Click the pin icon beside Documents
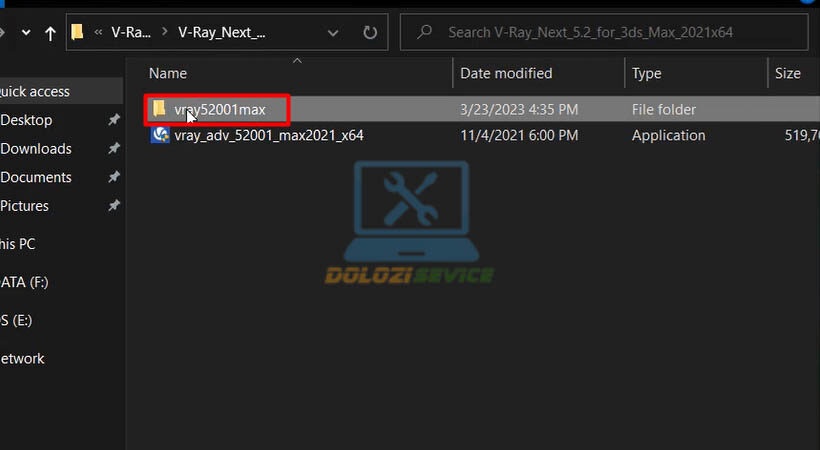The width and height of the screenshot is (820, 450). click(x=113, y=177)
